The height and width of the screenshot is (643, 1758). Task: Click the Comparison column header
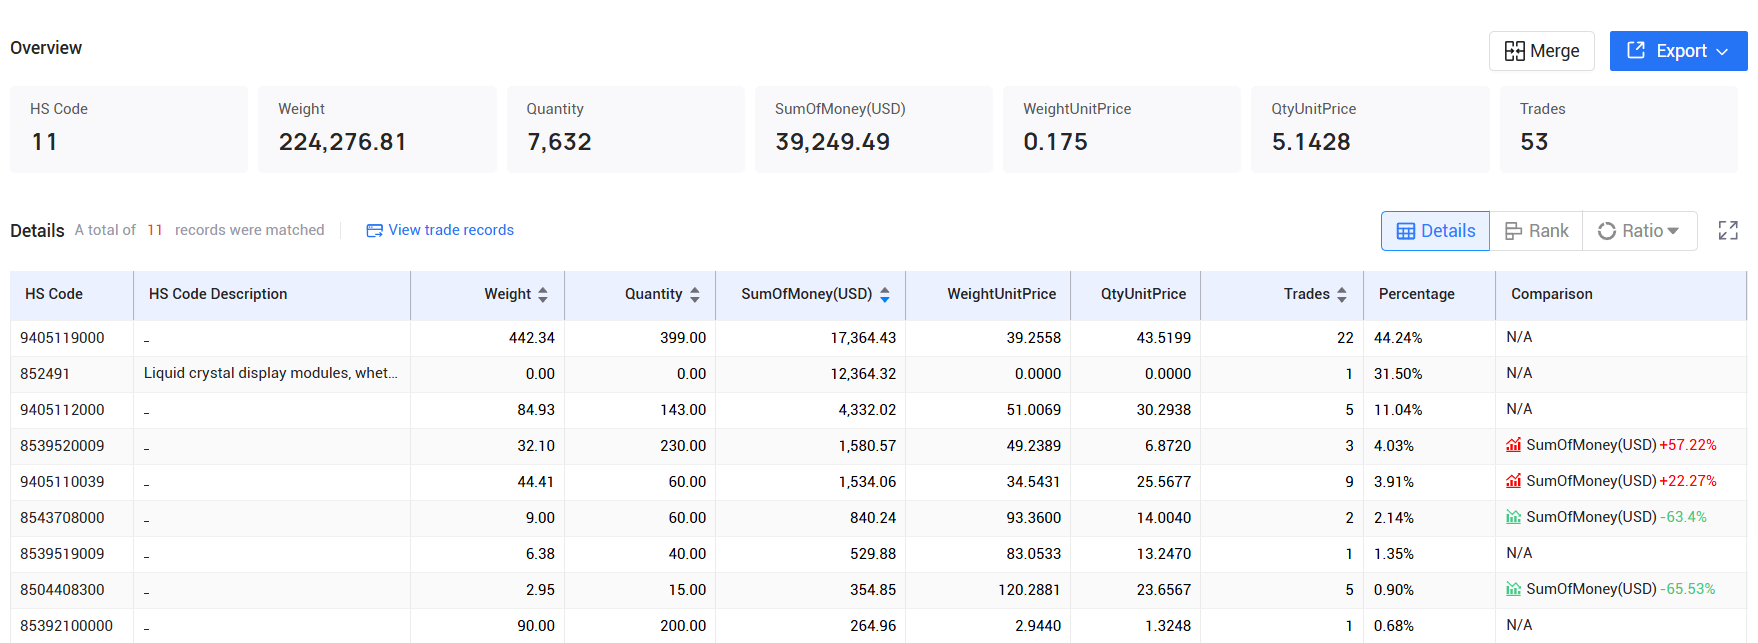[1621, 294]
